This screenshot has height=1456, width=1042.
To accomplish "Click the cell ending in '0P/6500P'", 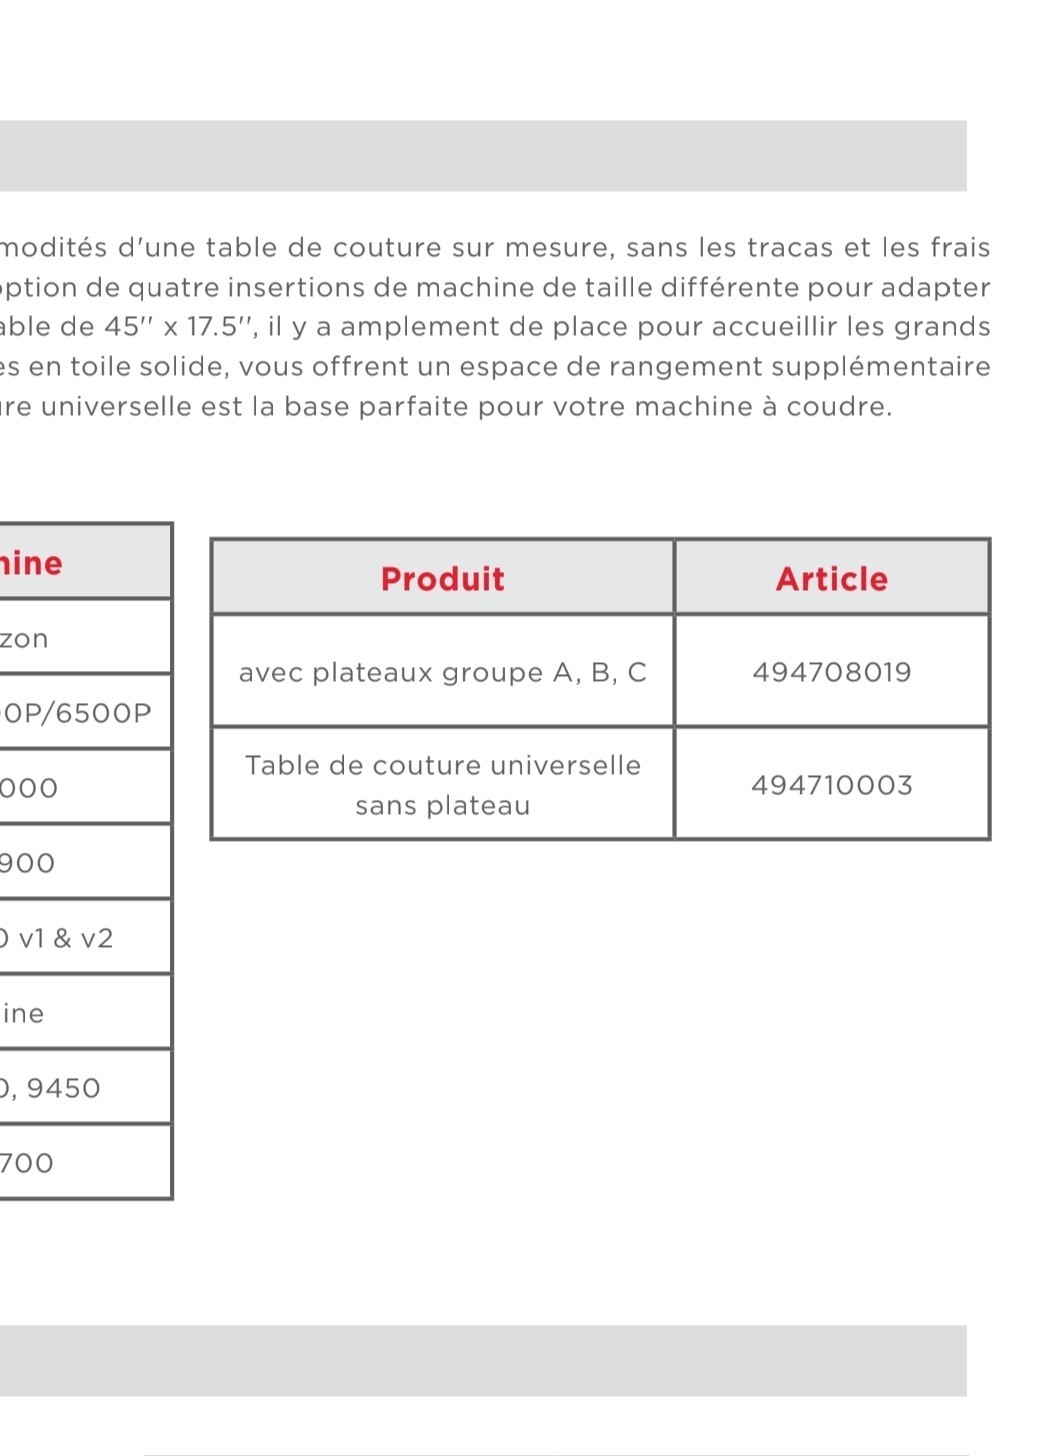I will pyautogui.click(x=76, y=713).
